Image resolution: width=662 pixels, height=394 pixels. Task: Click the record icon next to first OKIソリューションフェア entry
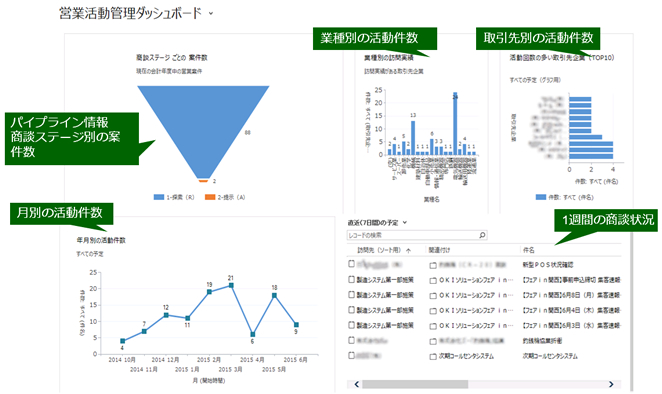tap(433, 281)
